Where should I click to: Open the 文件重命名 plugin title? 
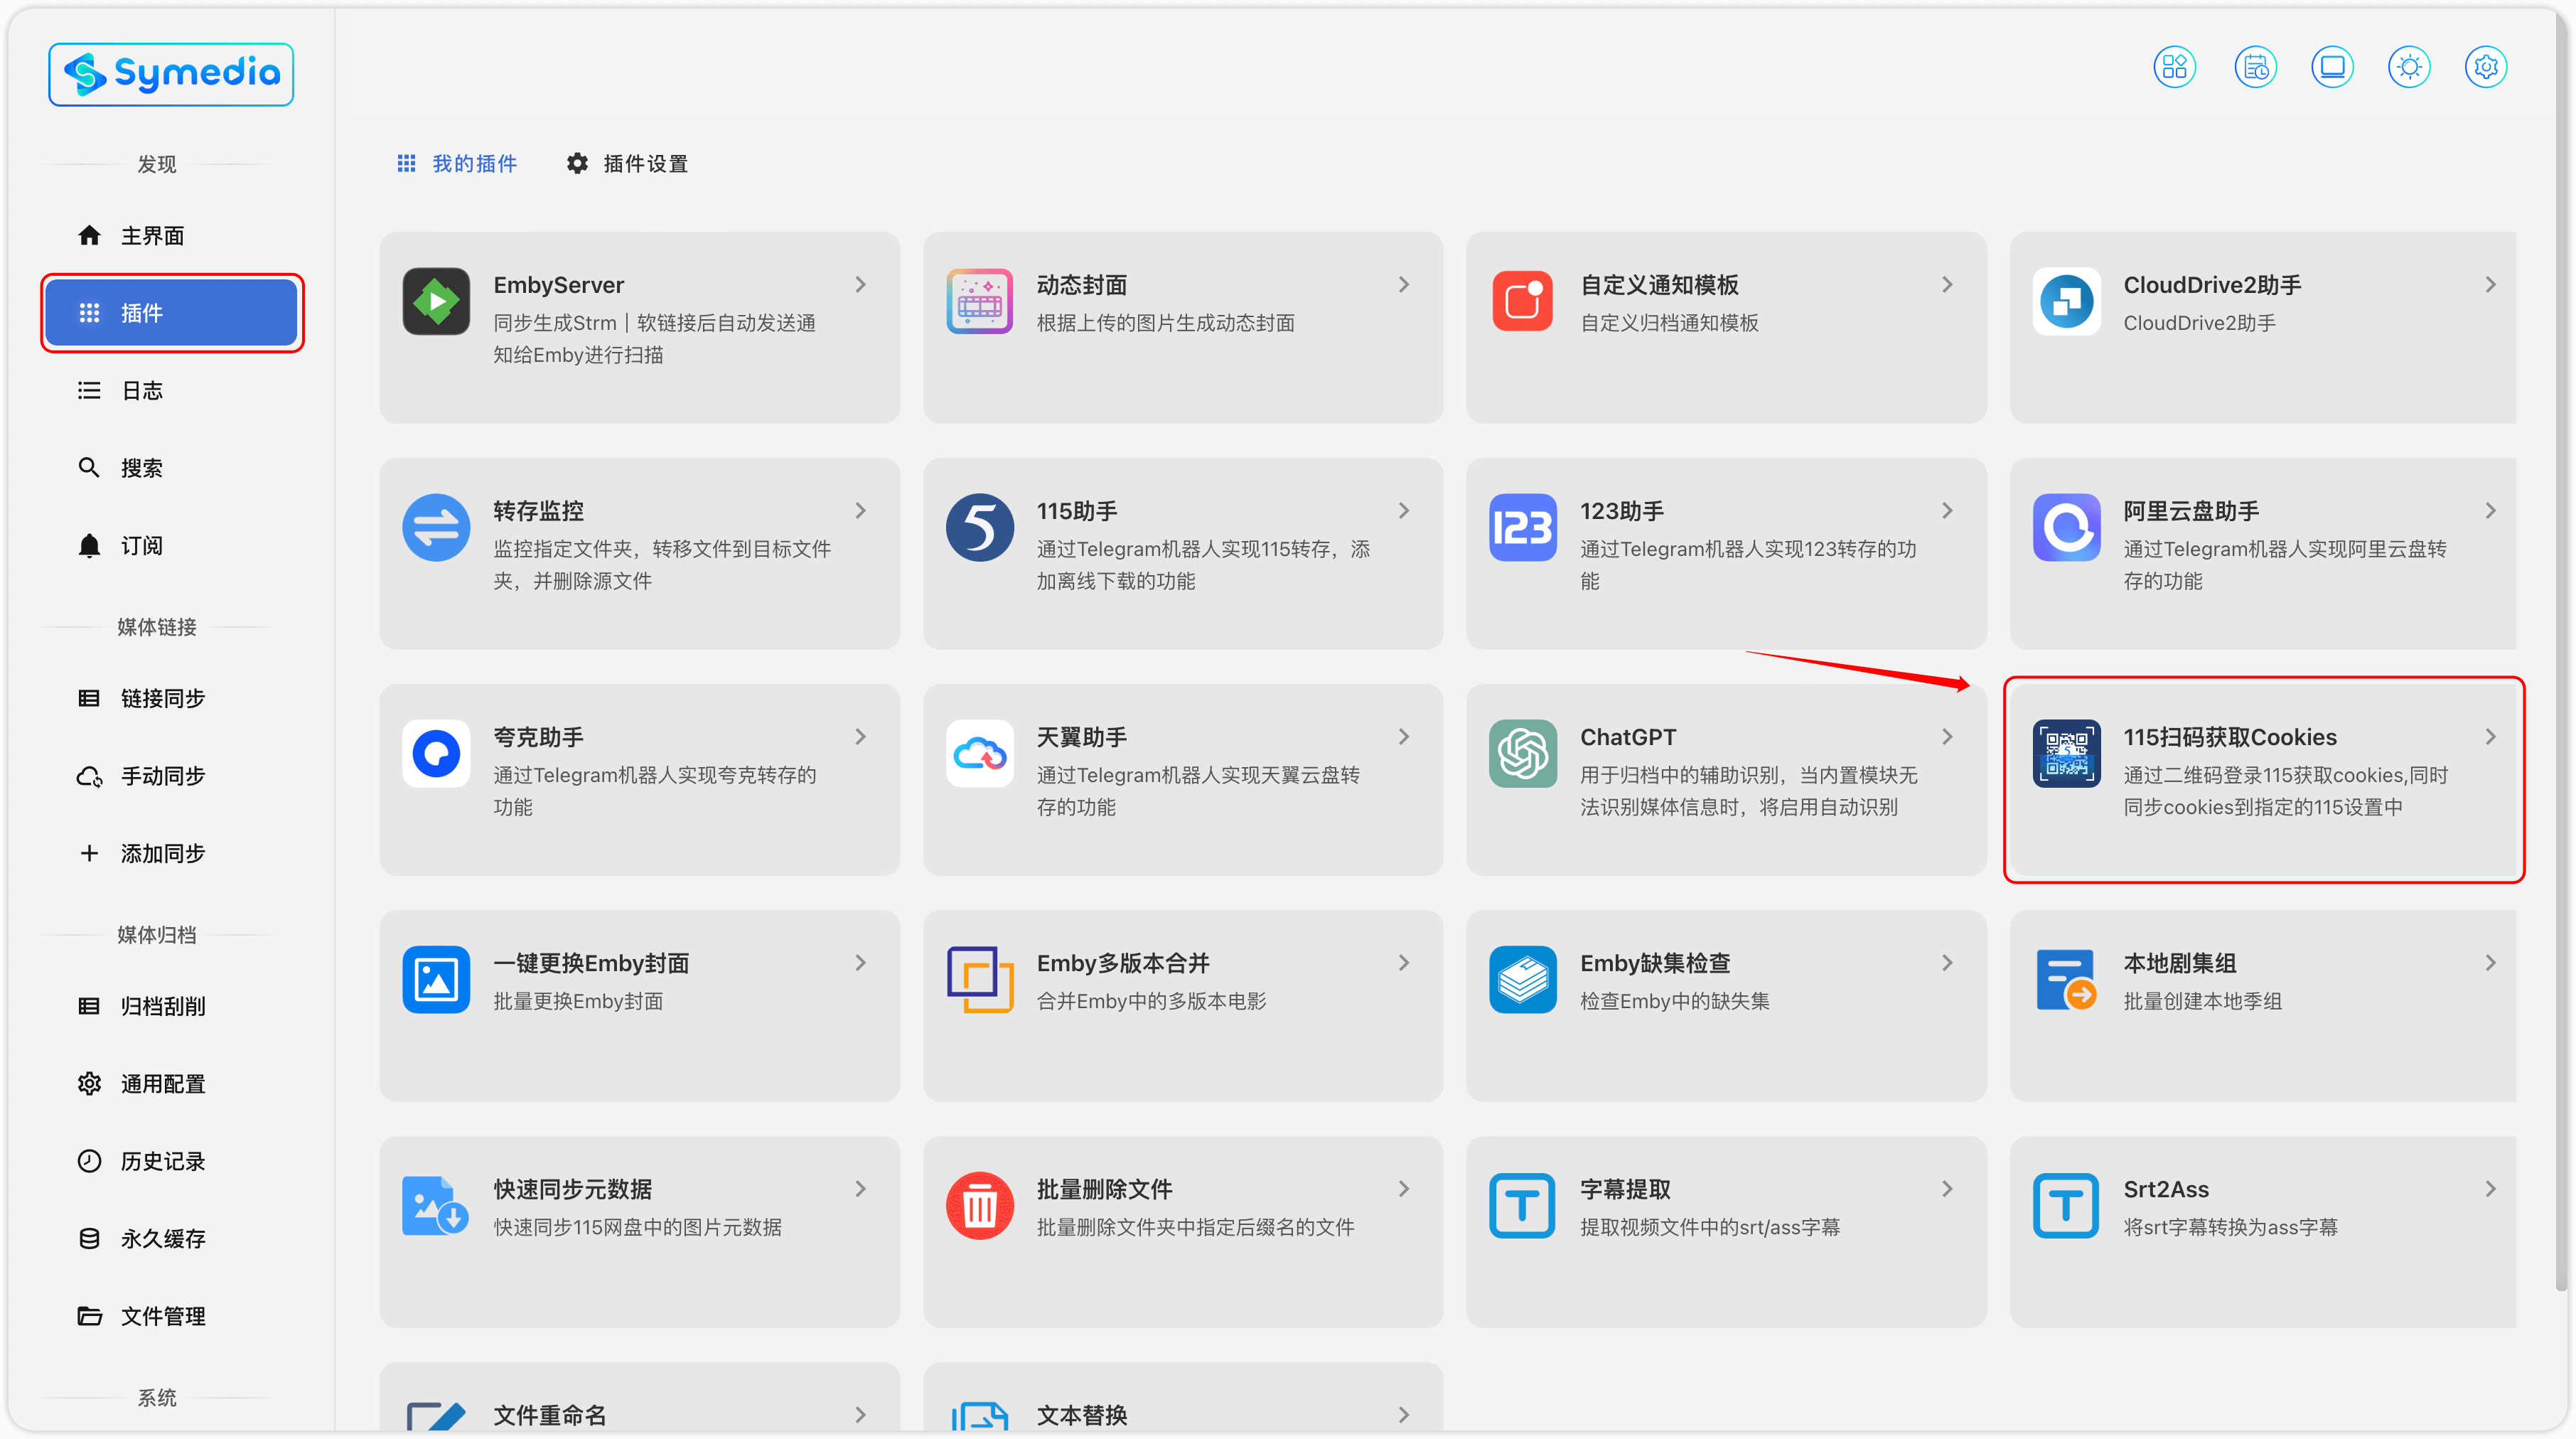click(x=549, y=1415)
